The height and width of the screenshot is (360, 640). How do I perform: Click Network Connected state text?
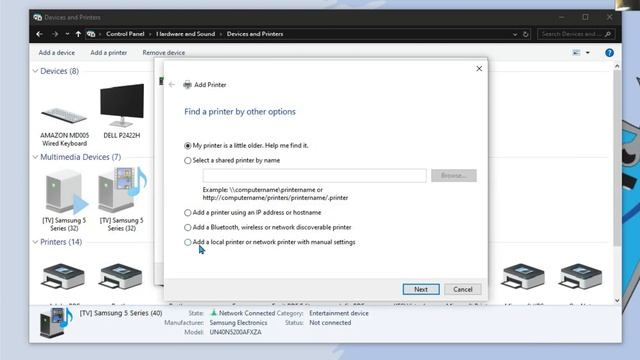[247, 313]
